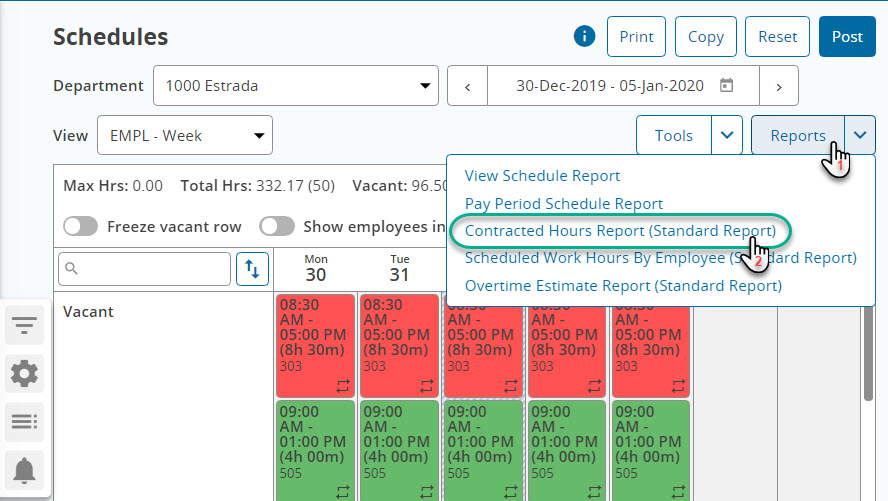Select Monday green 09:00 AM shift block
The height and width of the screenshot is (501, 888).
(x=315, y=451)
